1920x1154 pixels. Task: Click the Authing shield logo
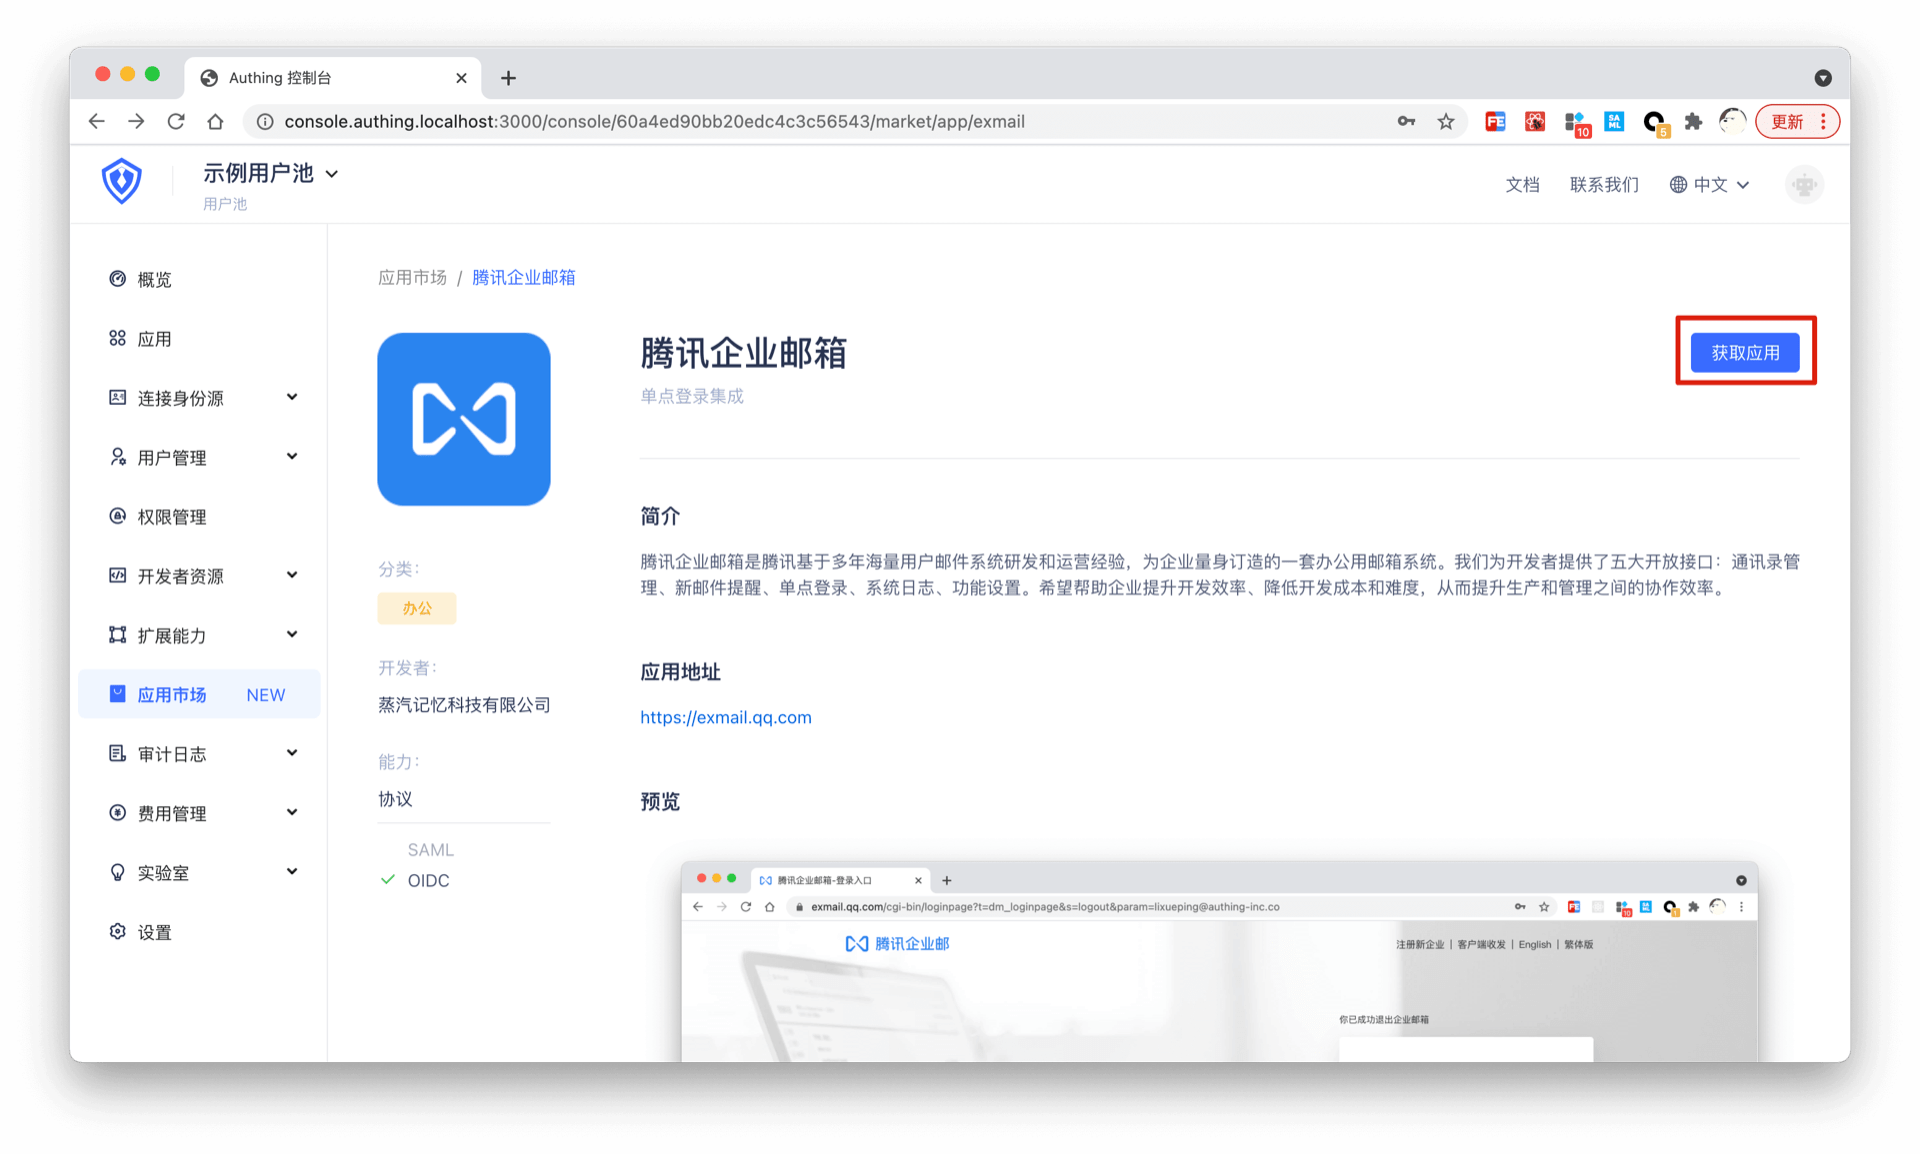(121, 181)
